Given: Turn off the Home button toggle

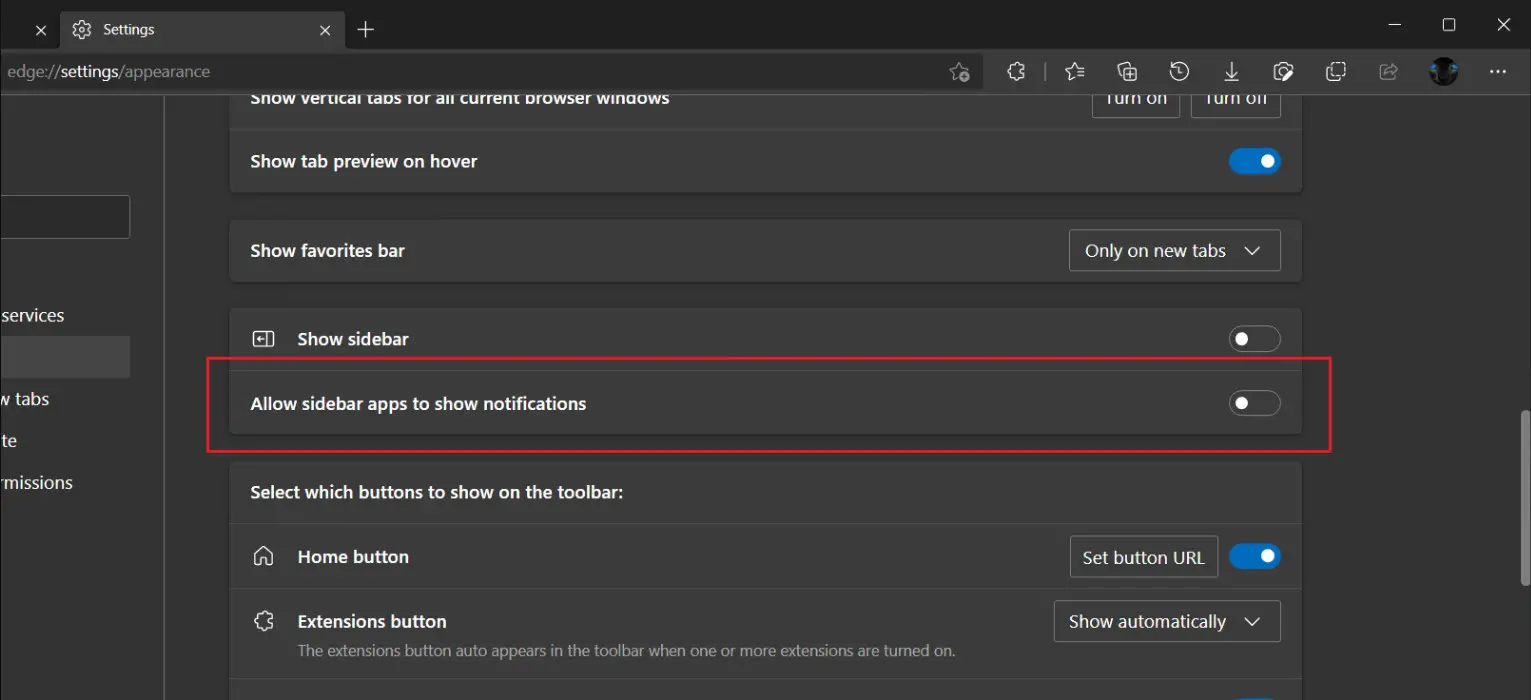Looking at the screenshot, I should click(1254, 557).
